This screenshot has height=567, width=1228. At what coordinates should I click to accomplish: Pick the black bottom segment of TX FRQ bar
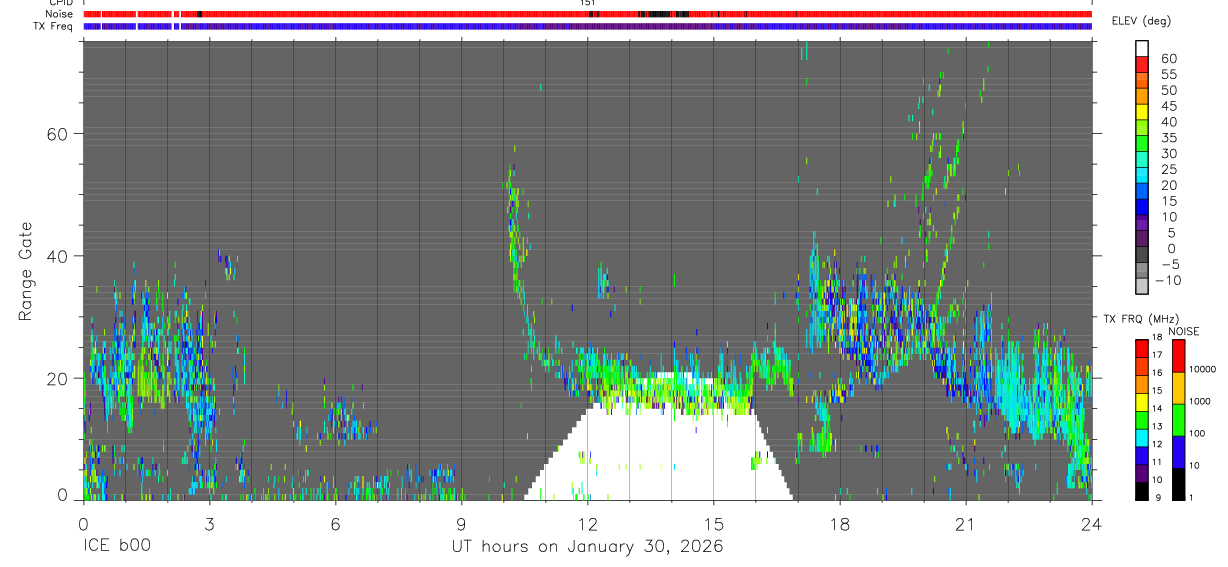pyautogui.click(x=1142, y=491)
